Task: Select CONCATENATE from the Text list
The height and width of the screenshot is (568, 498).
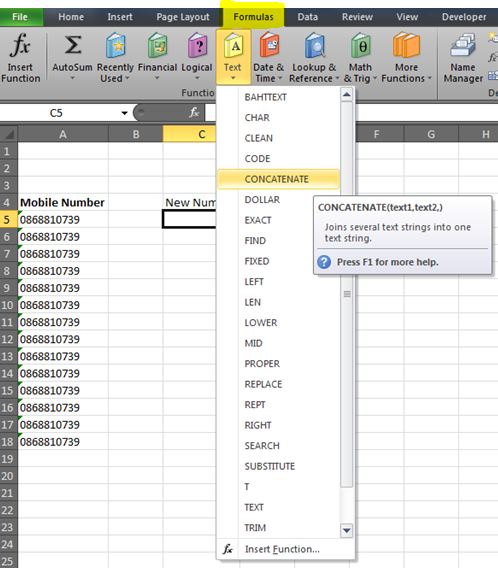Action: coord(278,179)
